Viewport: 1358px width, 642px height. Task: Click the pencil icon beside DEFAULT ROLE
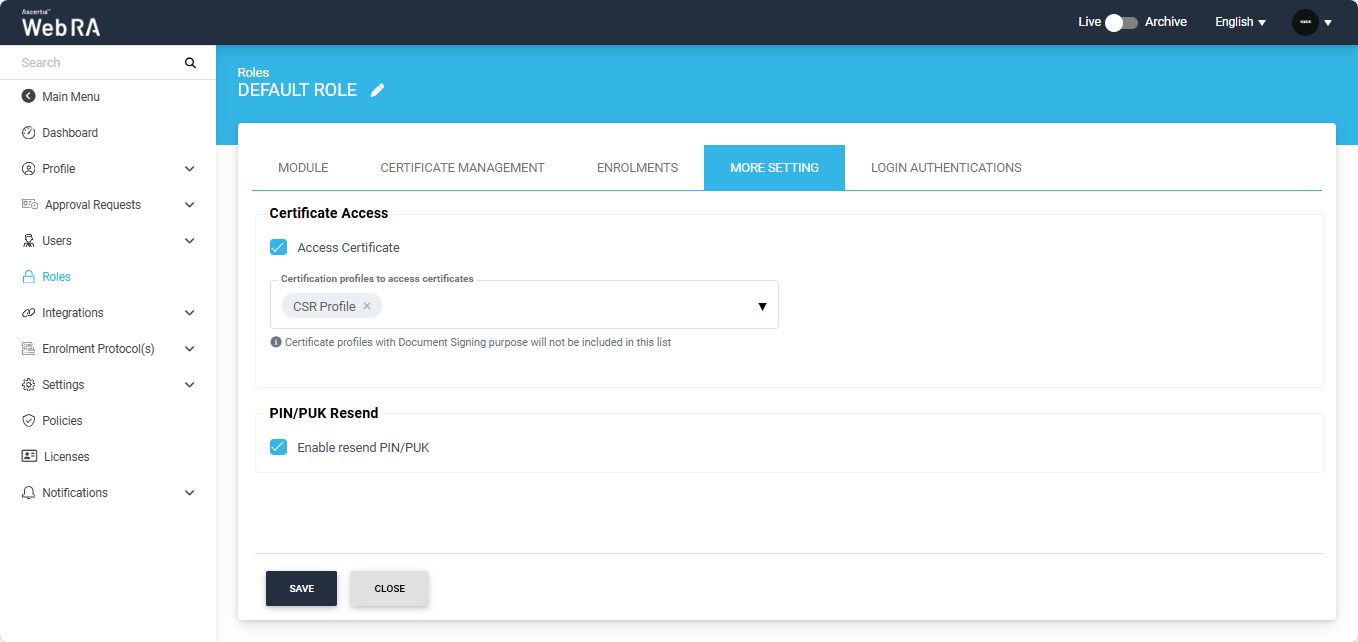click(377, 90)
